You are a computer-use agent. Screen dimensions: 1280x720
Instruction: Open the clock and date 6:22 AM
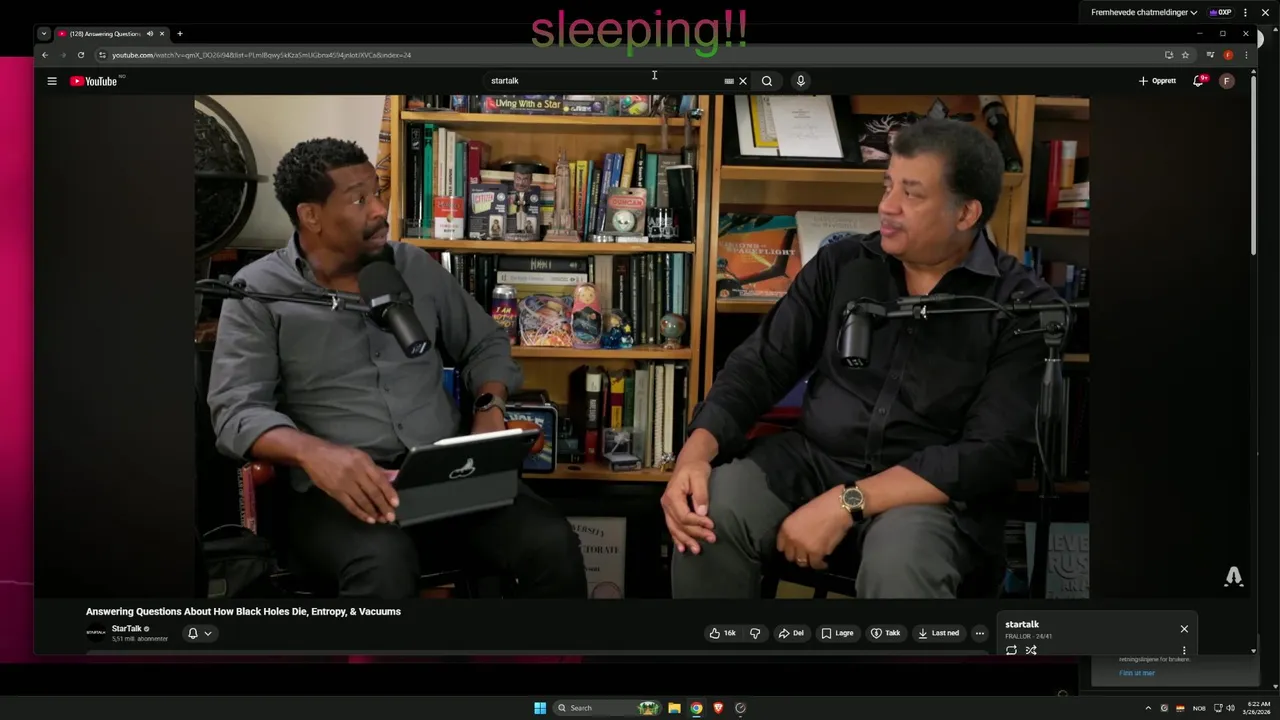coord(1257,708)
